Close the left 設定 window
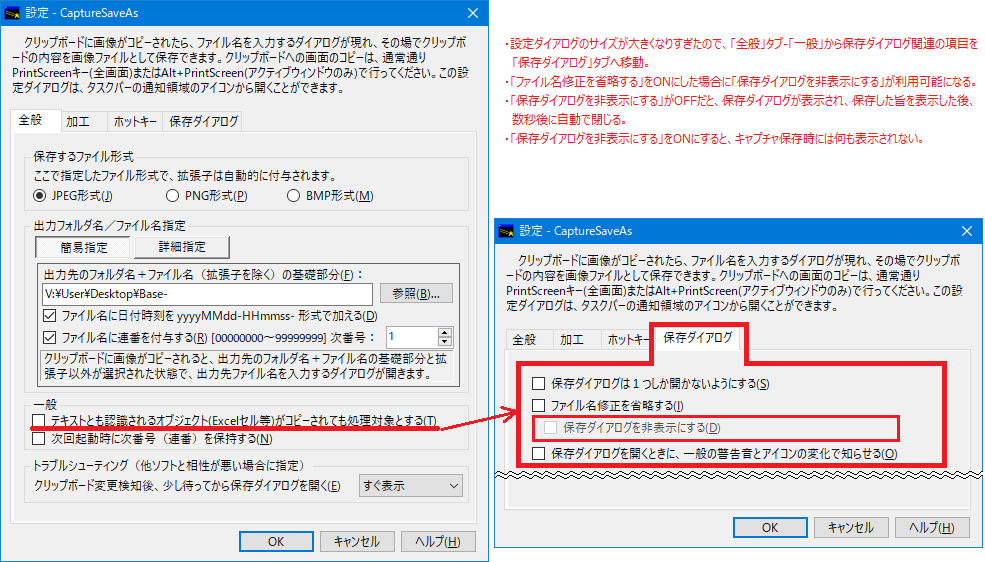The height and width of the screenshot is (562, 985). pos(473,13)
